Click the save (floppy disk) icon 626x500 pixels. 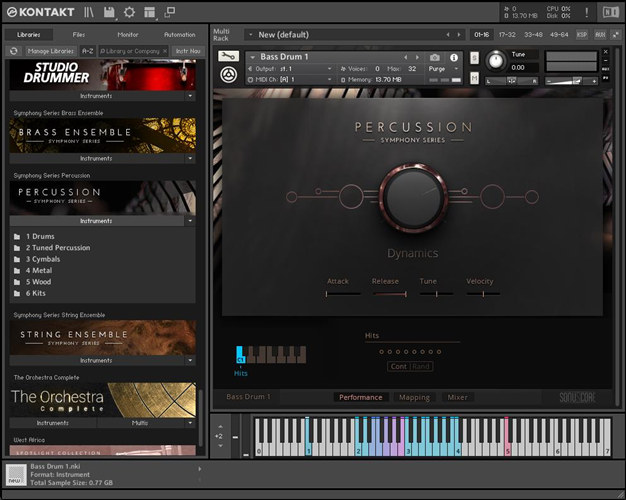(x=108, y=12)
